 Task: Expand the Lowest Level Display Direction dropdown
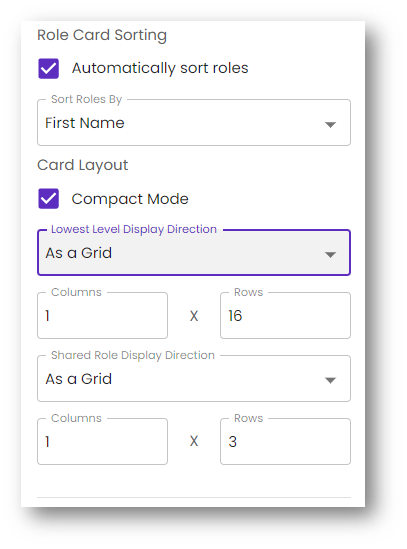tap(194, 252)
